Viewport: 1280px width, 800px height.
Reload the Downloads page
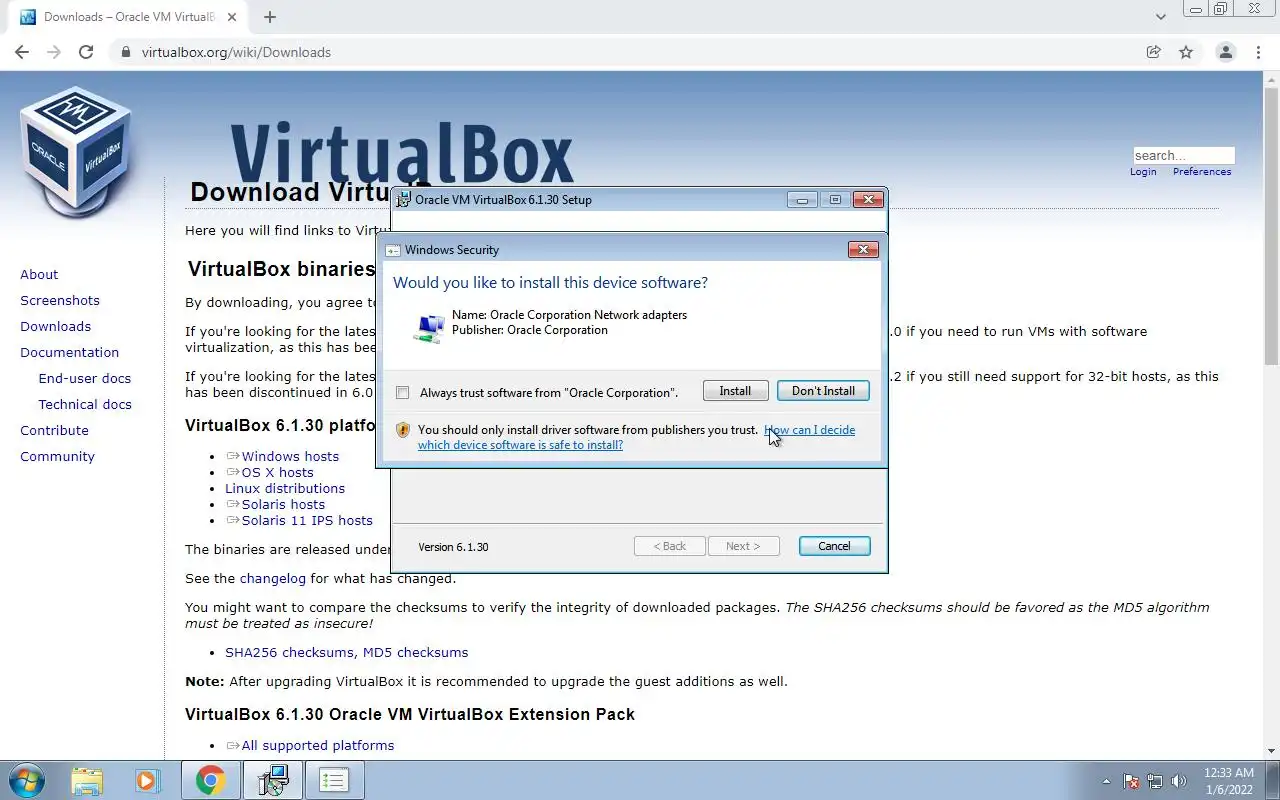click(x=86, y=52)
